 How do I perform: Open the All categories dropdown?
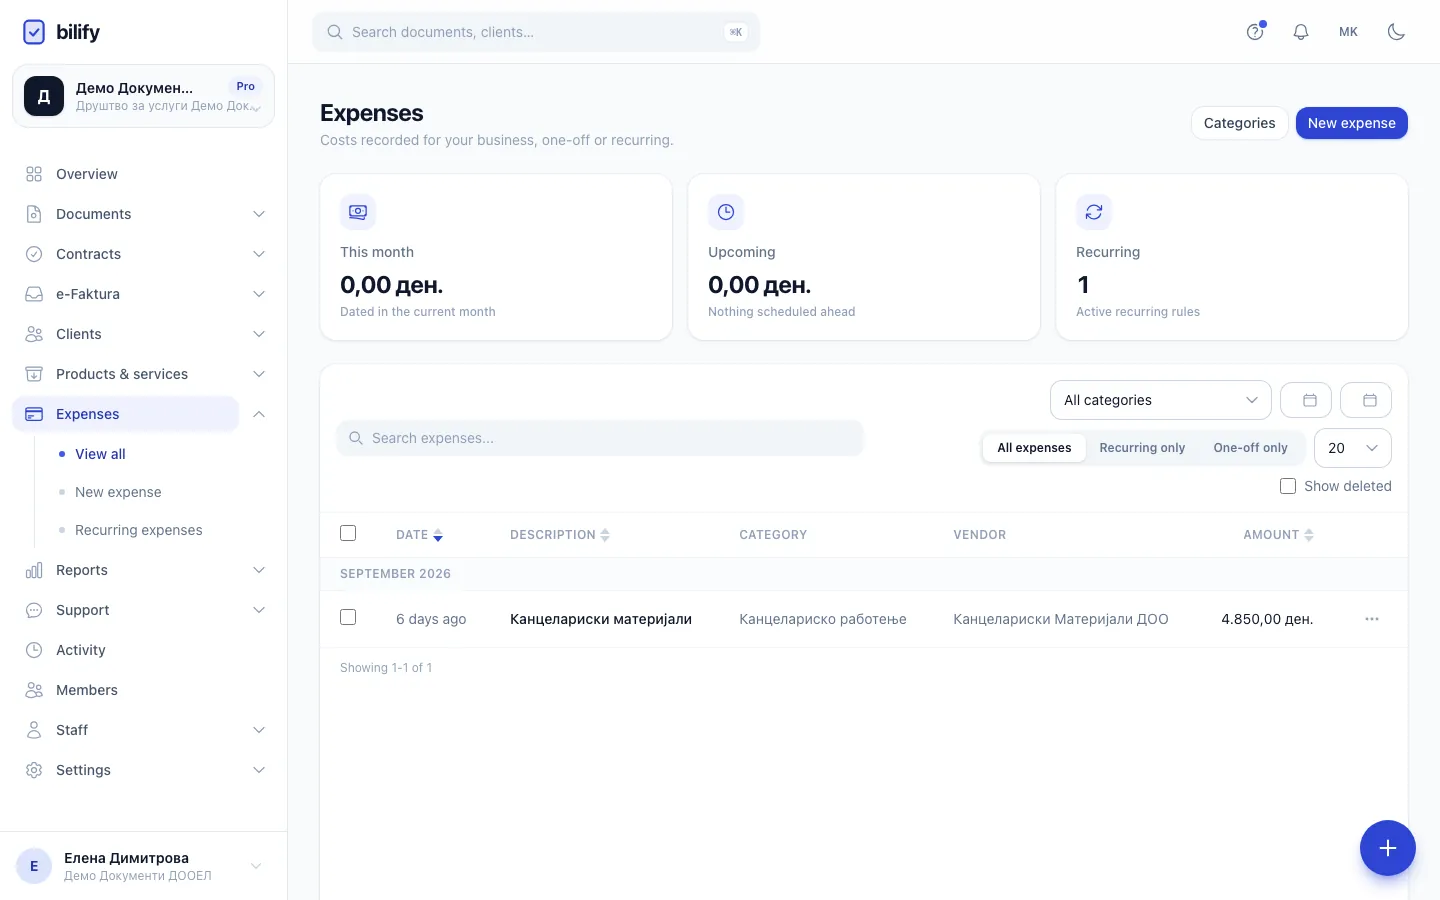[1160, 400]
